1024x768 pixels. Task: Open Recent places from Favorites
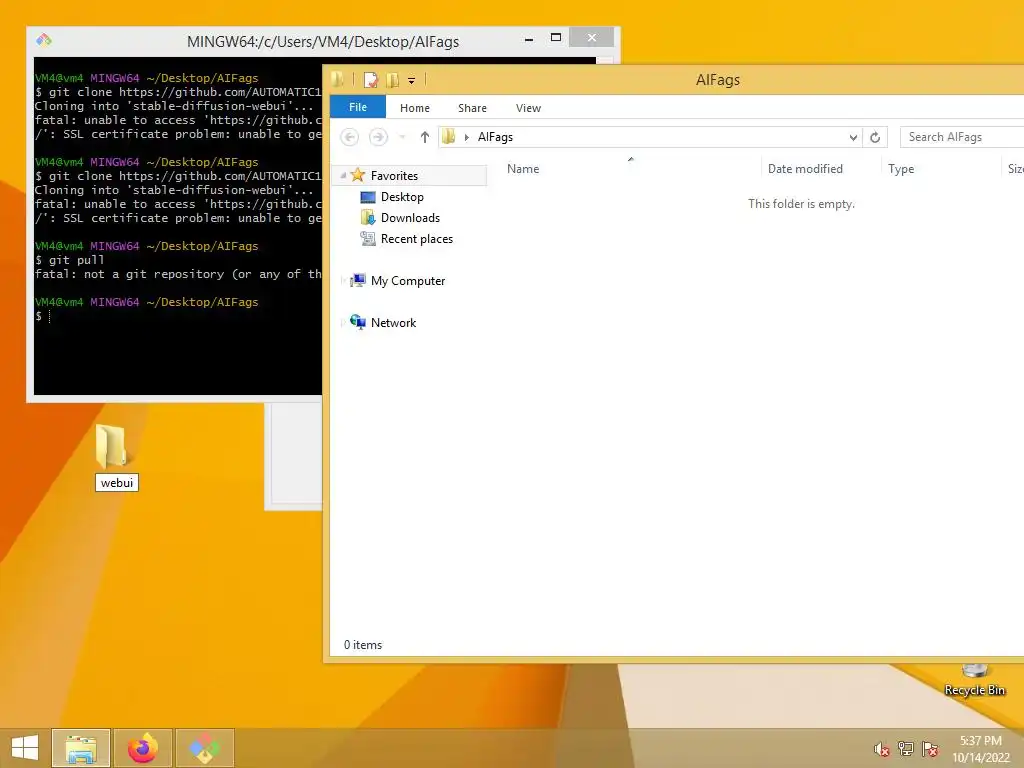(x=416, y=239)
